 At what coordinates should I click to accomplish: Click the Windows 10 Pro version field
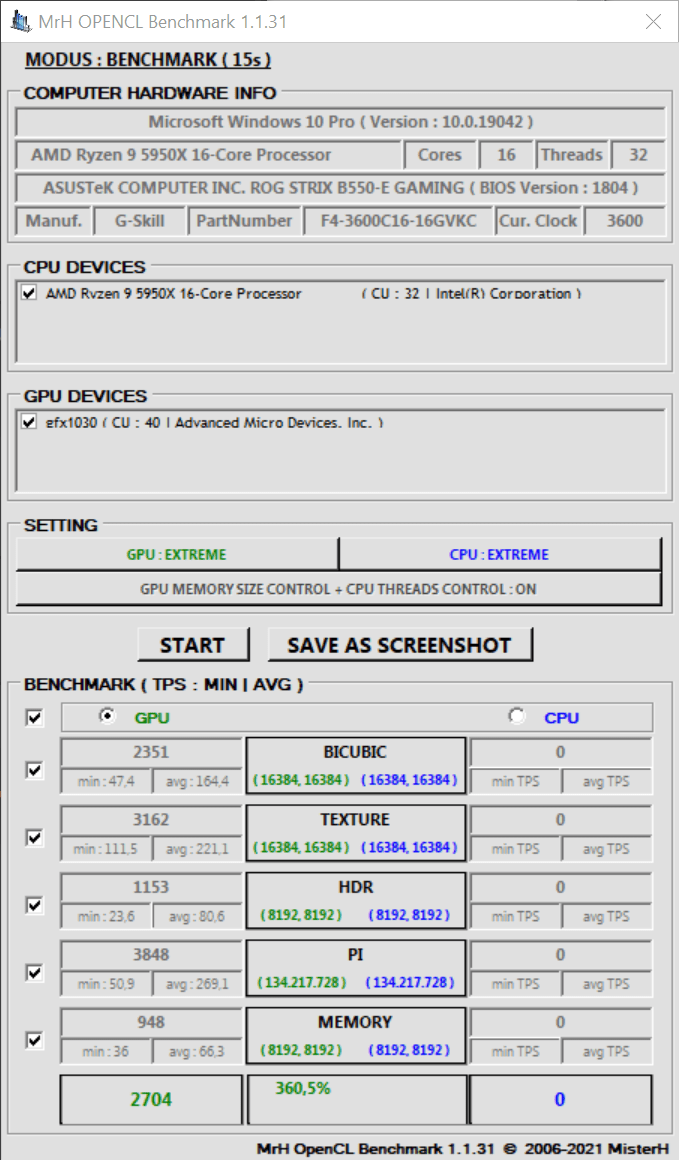(340, 122)
